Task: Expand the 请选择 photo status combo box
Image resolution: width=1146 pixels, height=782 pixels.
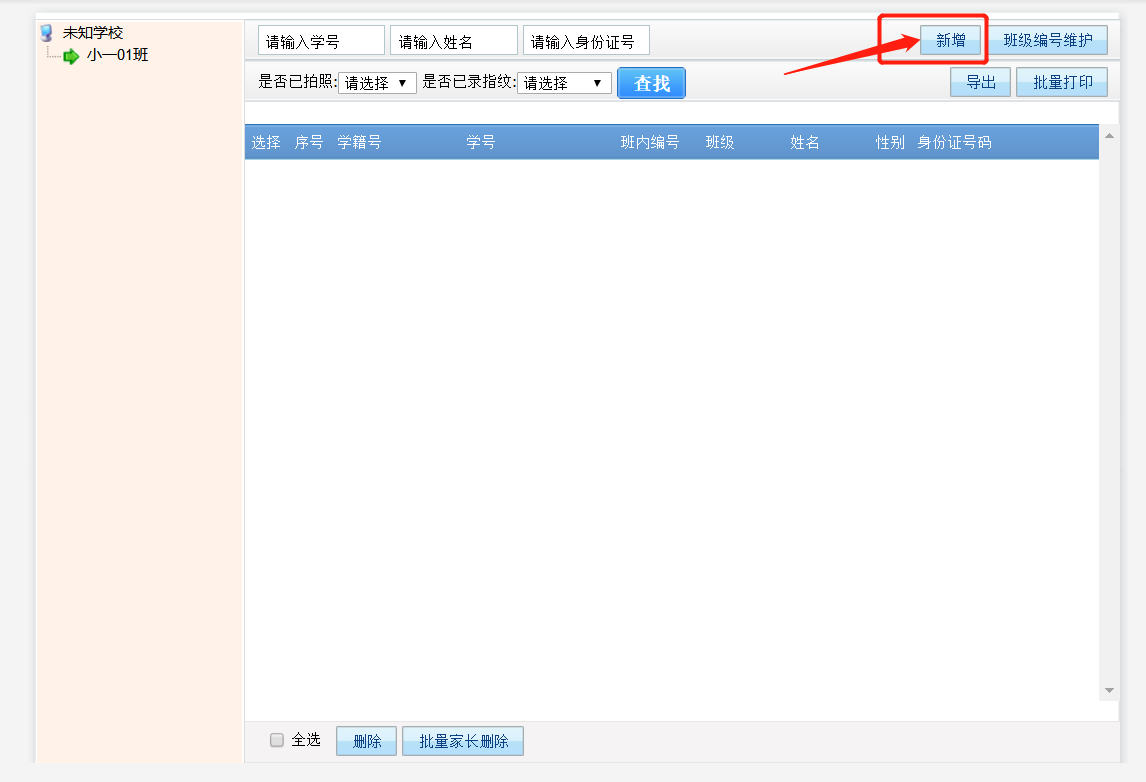Action: (x=378, y=83)
